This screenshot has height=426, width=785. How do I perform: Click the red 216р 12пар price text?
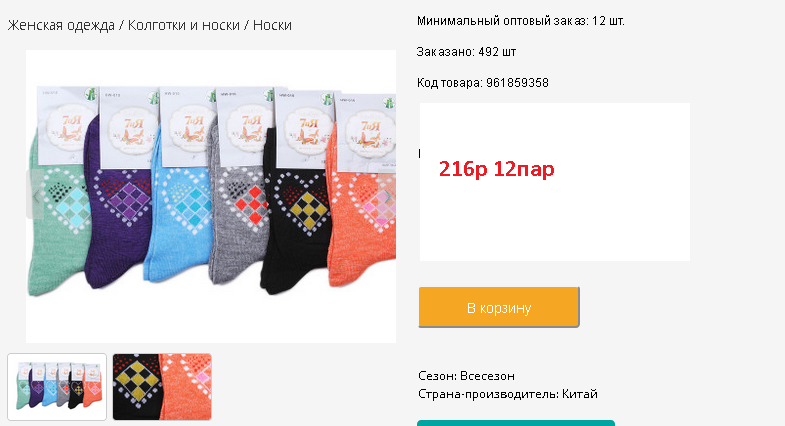point(497,169)
